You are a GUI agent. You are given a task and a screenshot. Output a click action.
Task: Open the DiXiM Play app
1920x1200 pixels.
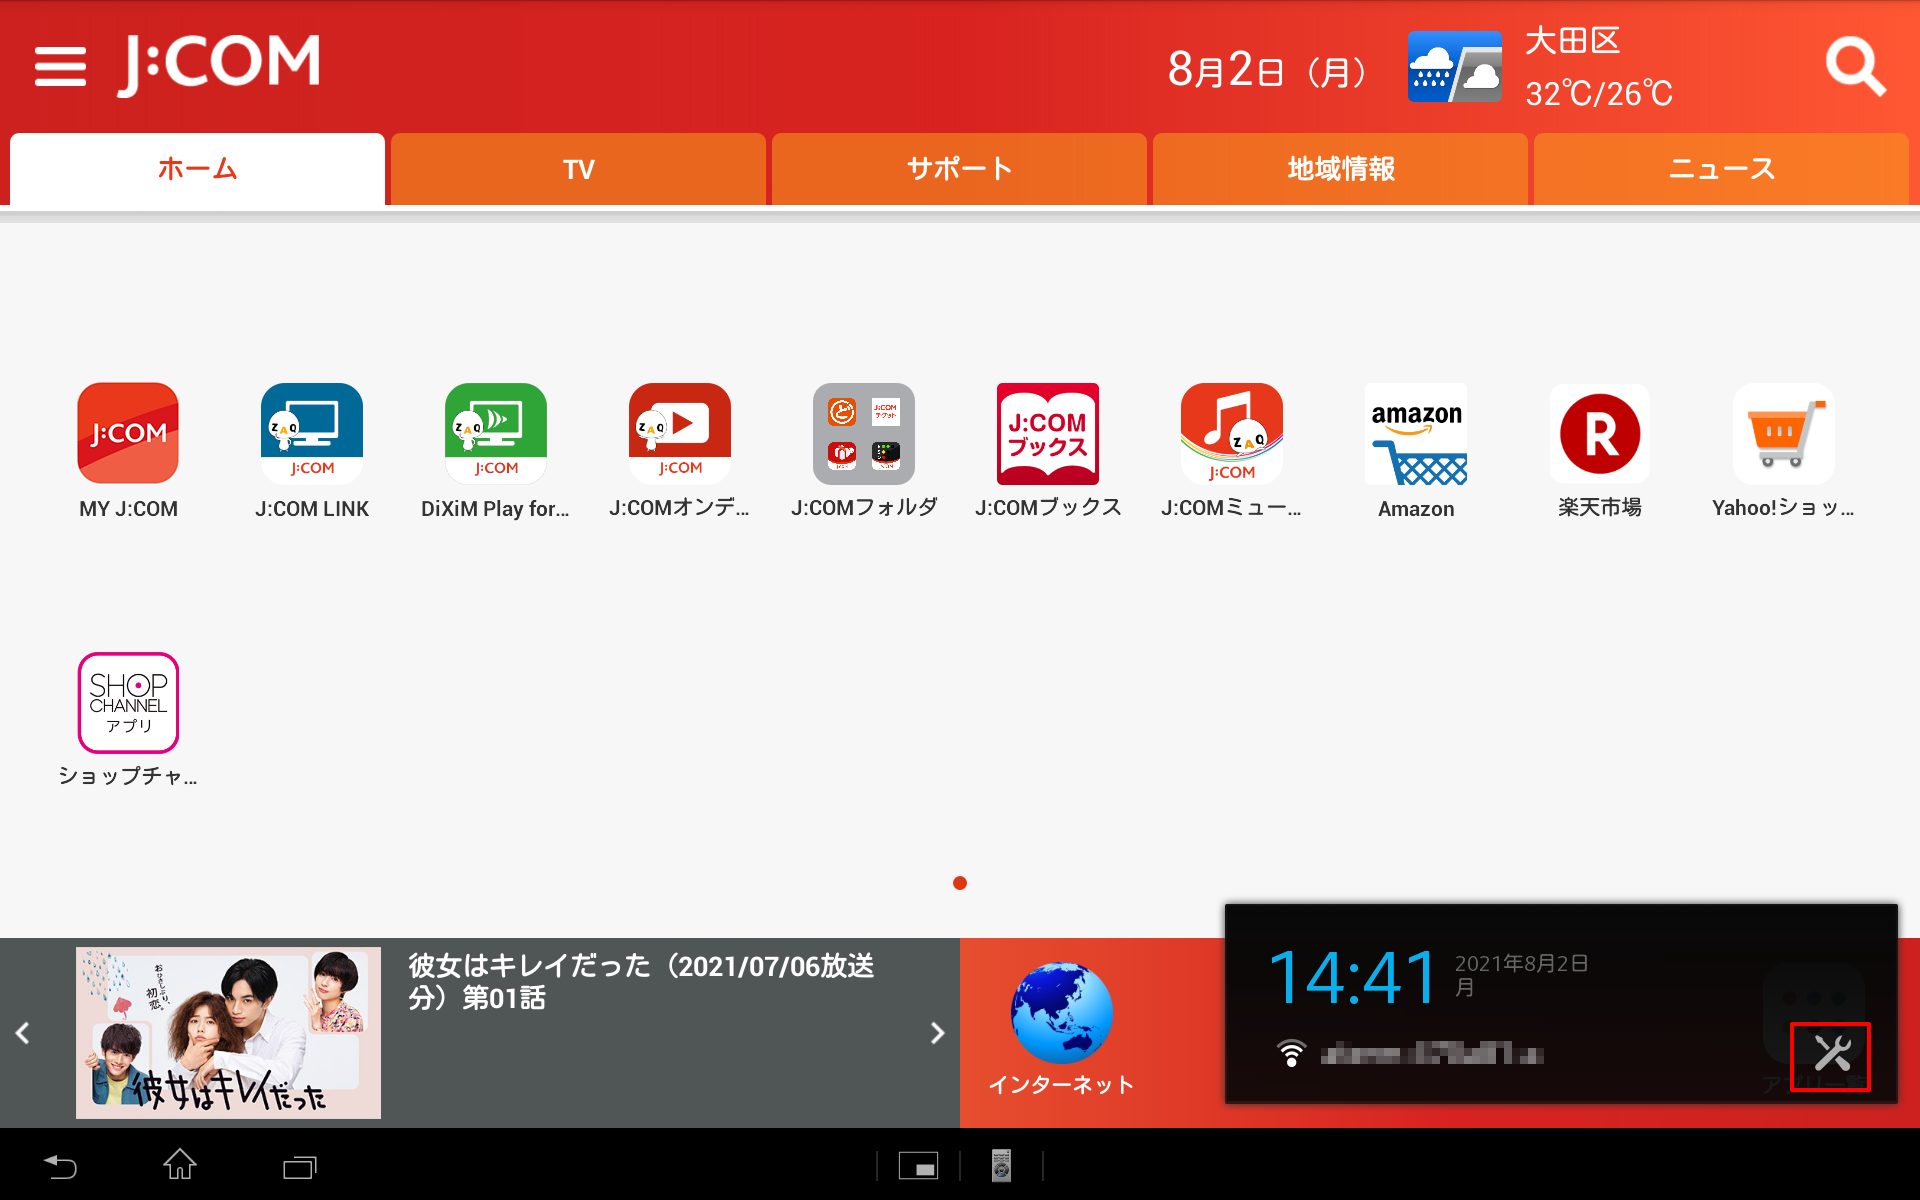496,433
